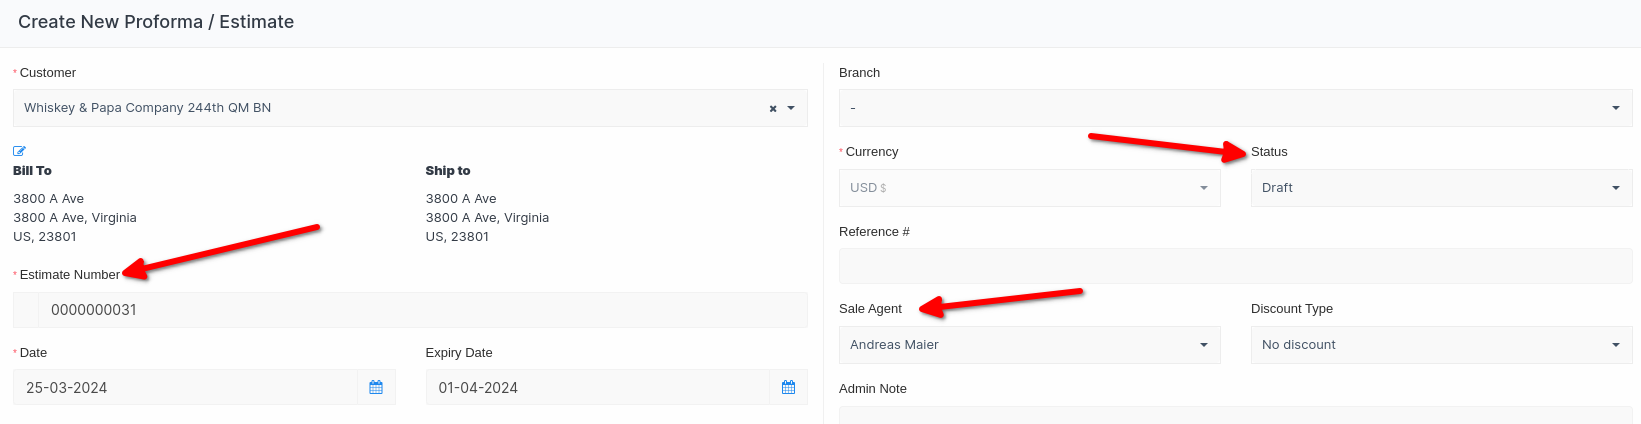
Task: Clear the selected customer with the x icon
Action: coord(773,108)
